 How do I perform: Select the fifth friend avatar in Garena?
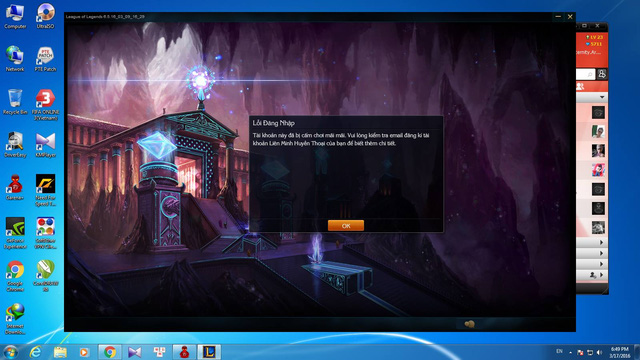[598, 189]
